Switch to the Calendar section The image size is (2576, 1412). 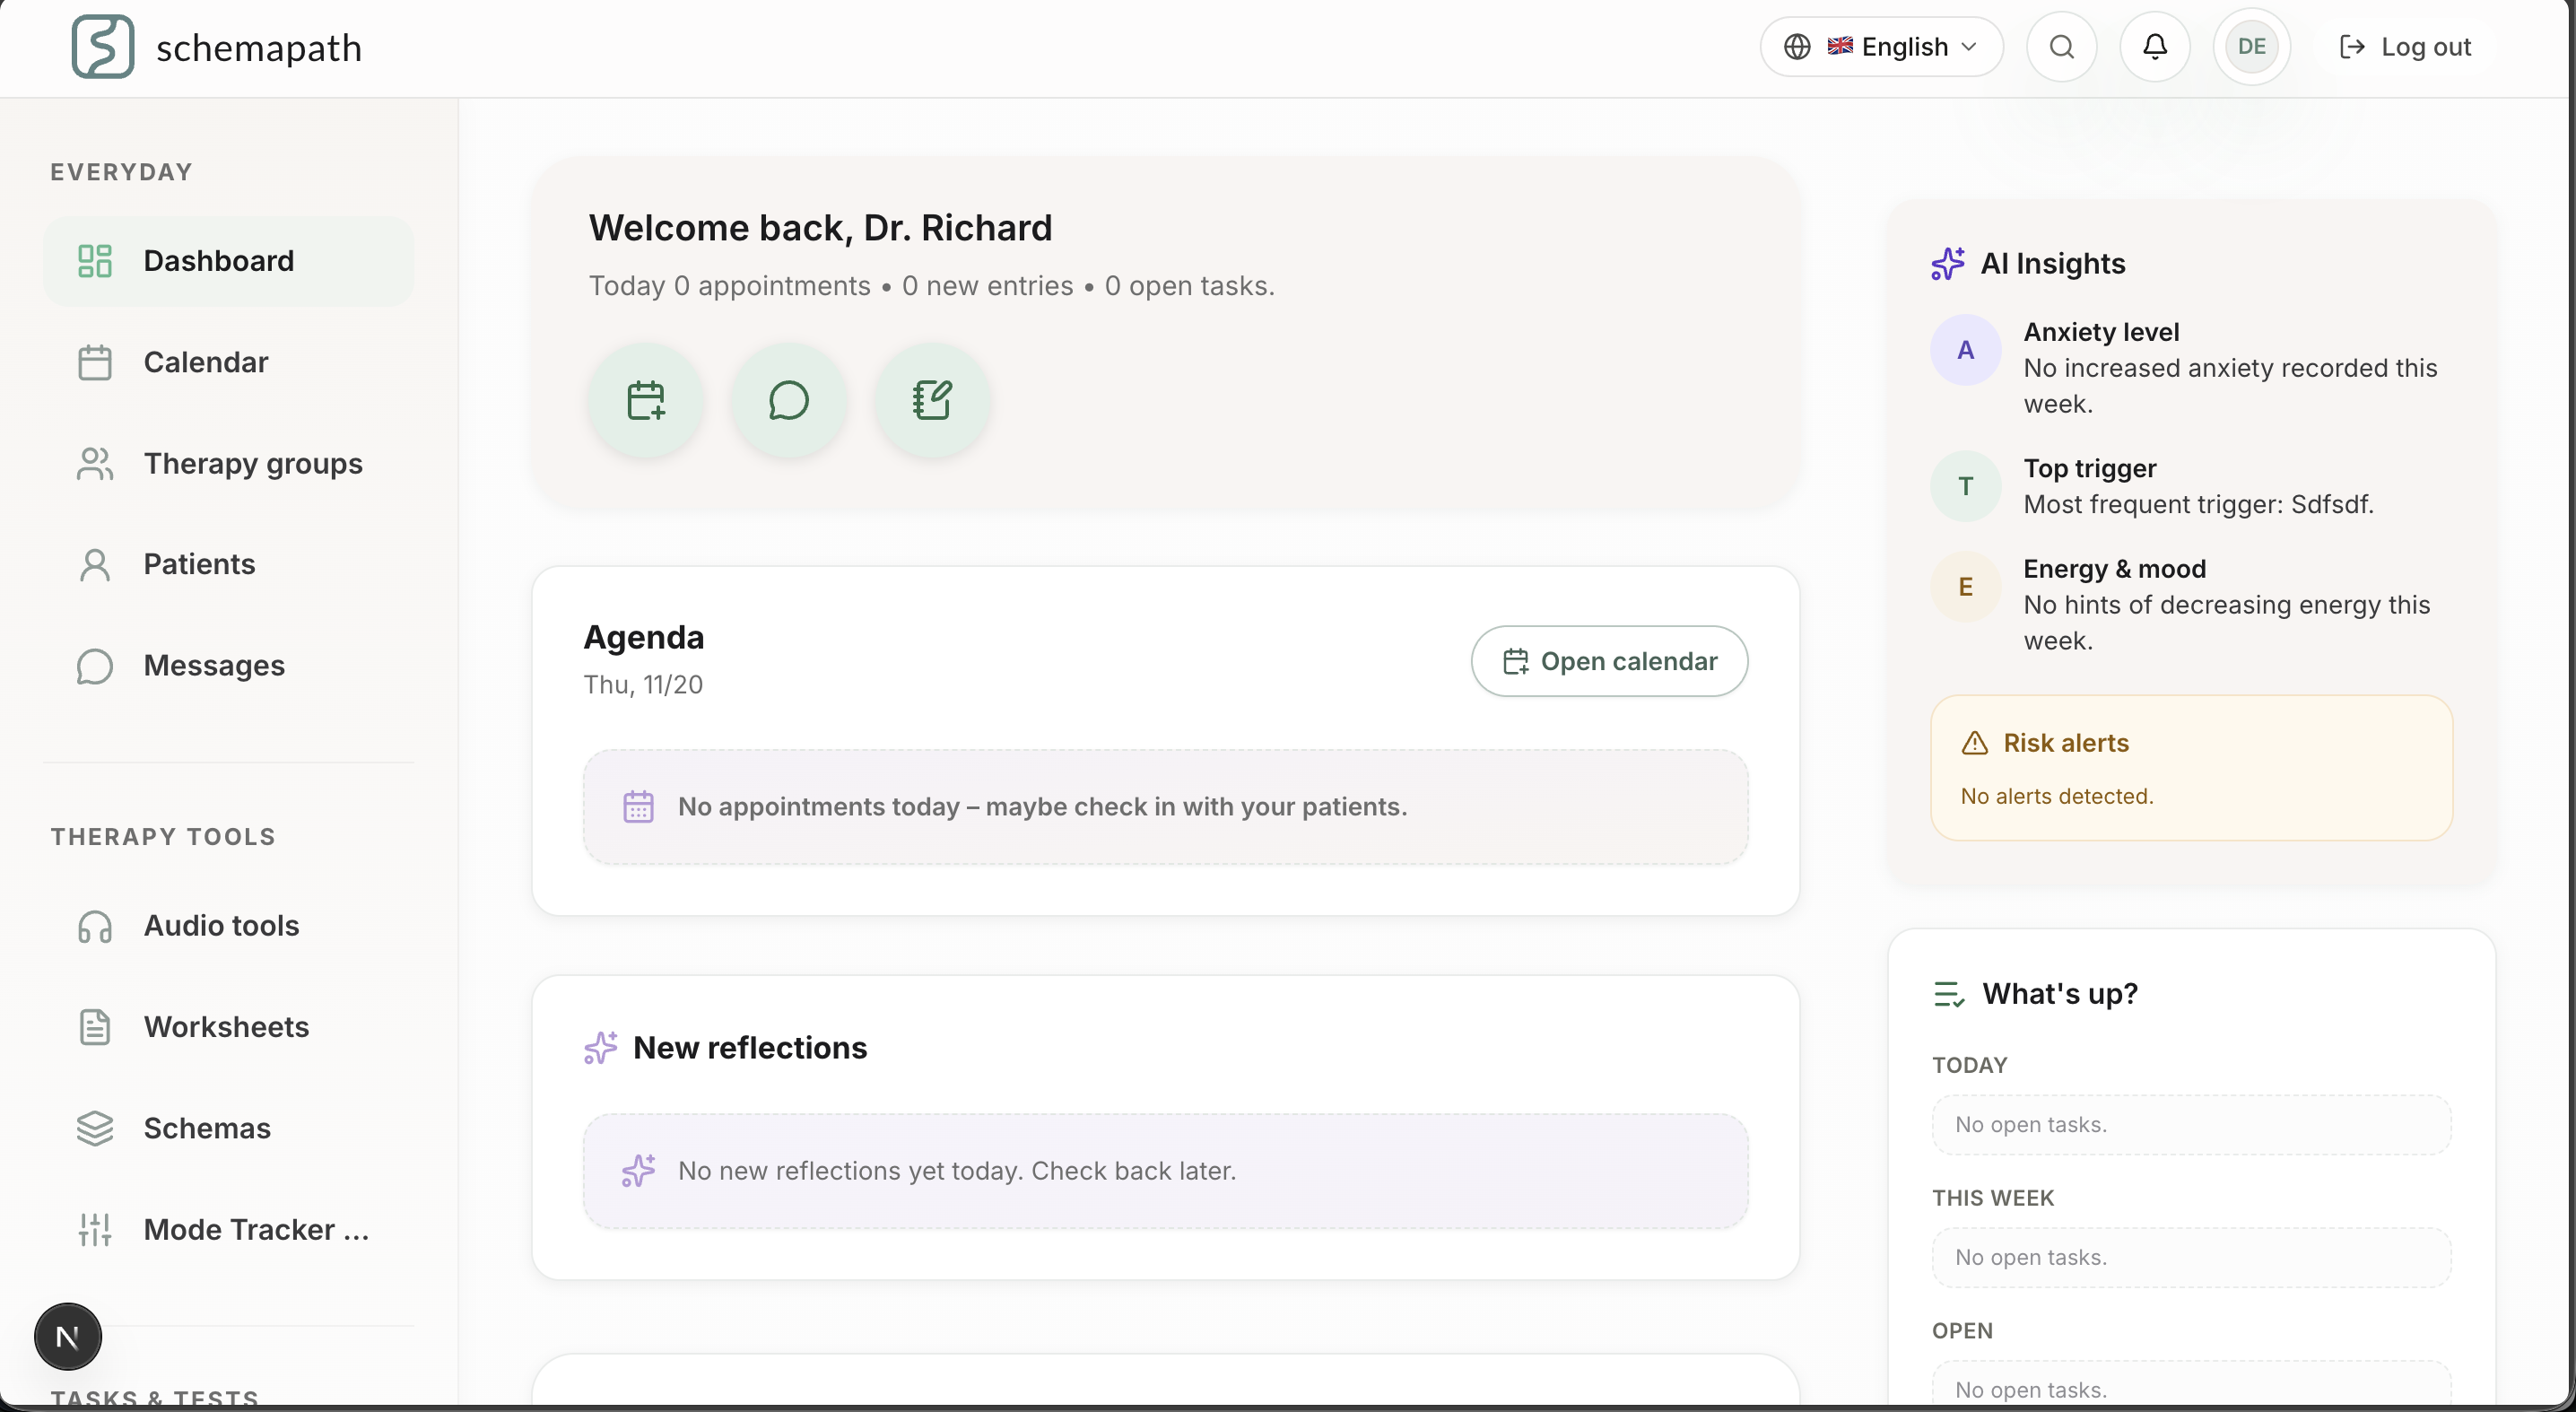click(206, 362)
